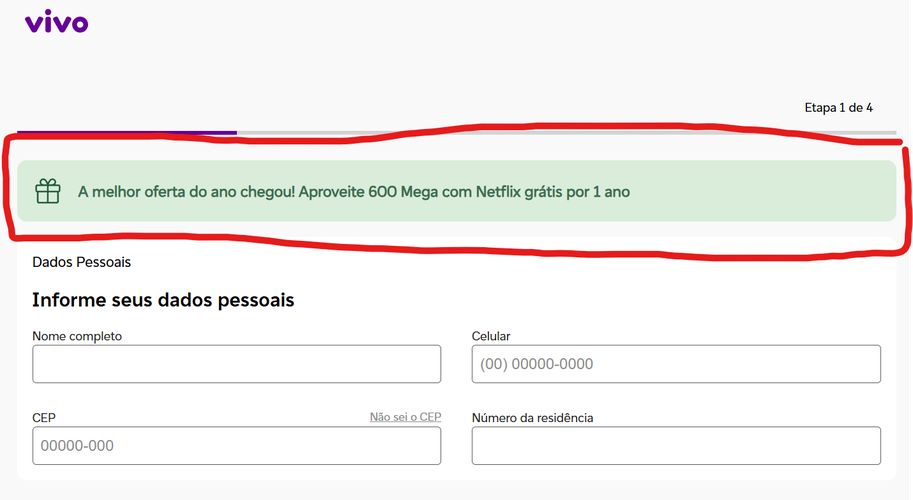This screenshot has width=913, height=500.
Task: Focus the Nome completo input field
Action: (x=236, y=364)
